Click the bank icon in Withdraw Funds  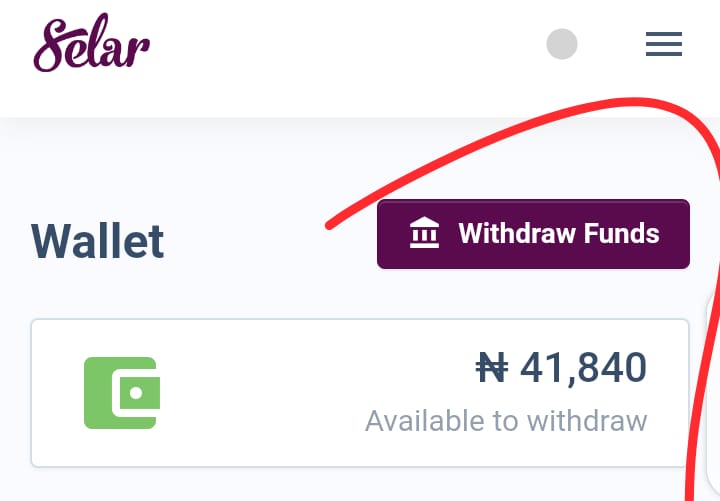424,234
